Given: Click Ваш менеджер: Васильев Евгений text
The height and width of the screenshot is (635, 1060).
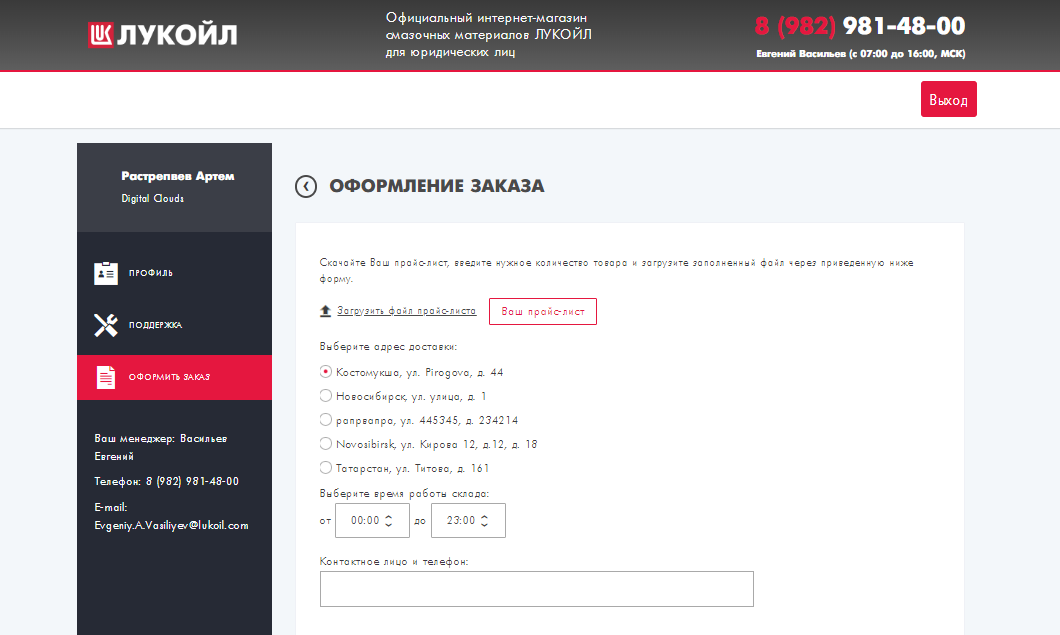Looking at the screenshot, I should 161,448.
